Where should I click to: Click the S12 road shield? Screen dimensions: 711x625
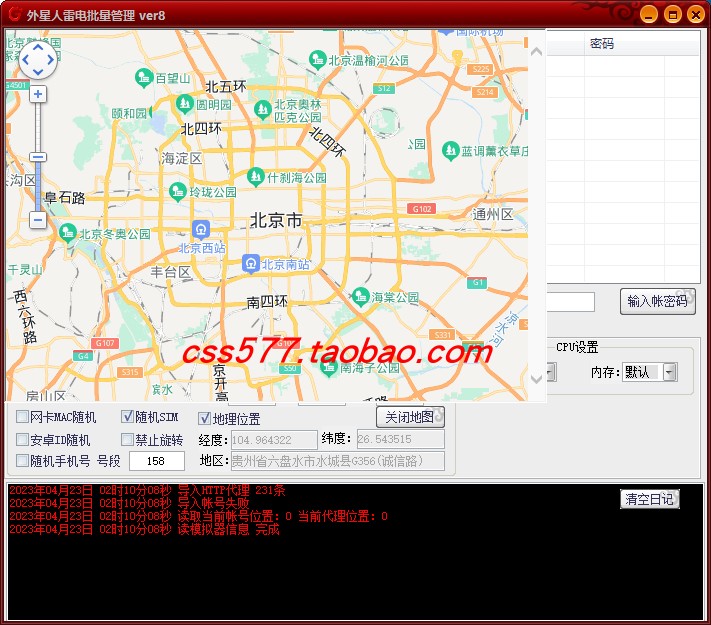(384, 88)
